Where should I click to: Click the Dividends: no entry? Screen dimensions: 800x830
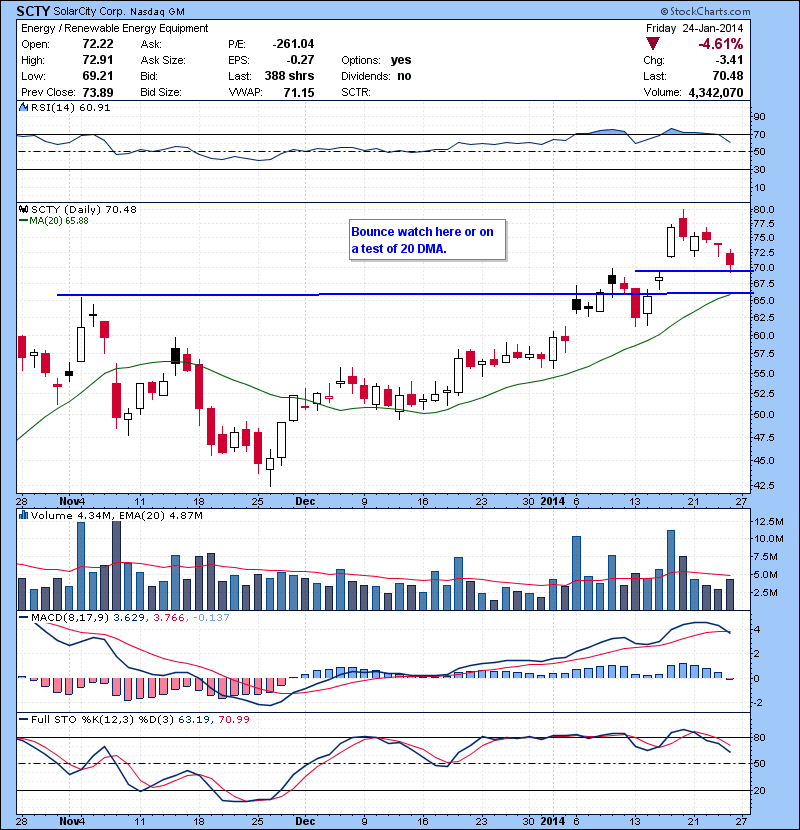coord(376,76)
